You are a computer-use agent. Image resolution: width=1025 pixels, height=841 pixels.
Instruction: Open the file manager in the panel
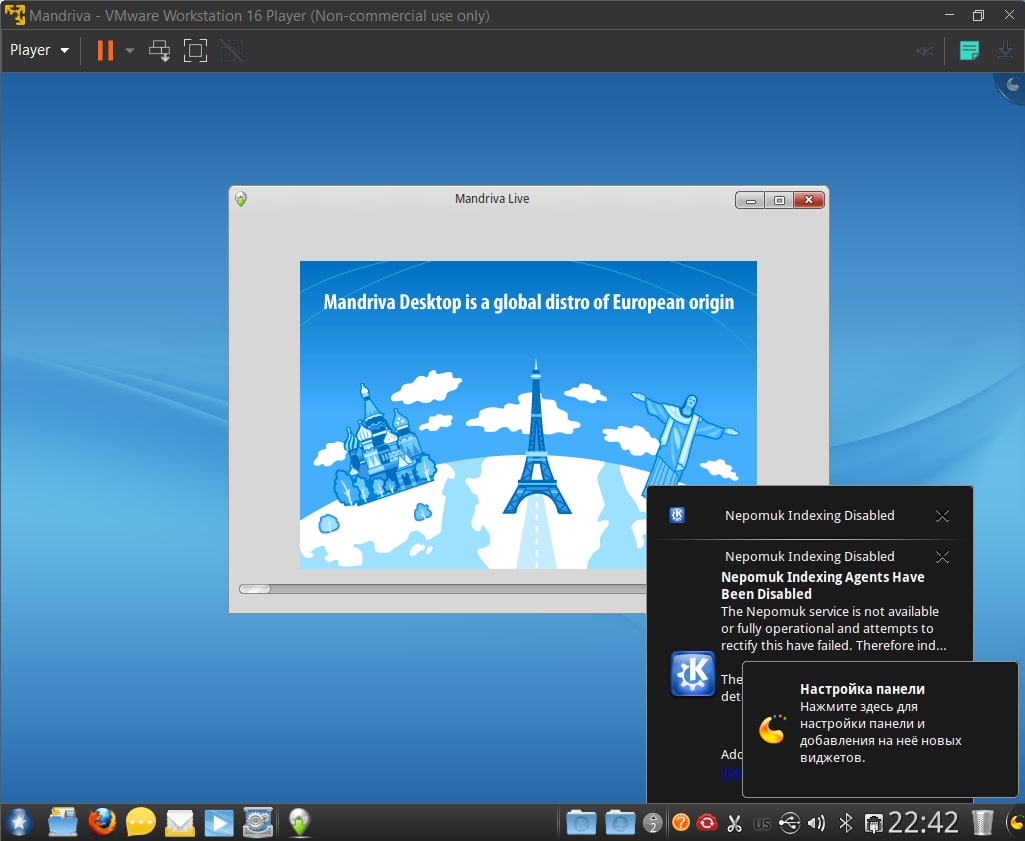(63, 822)
